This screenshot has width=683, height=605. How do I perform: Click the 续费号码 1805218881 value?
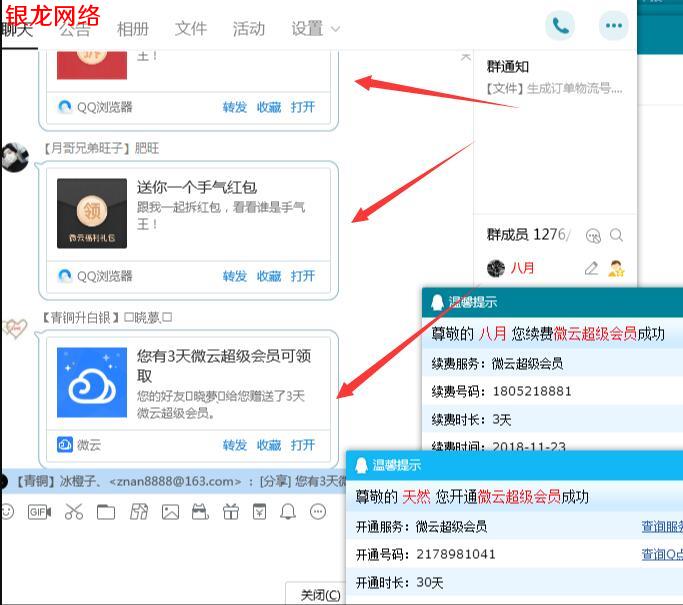[532, 392]
